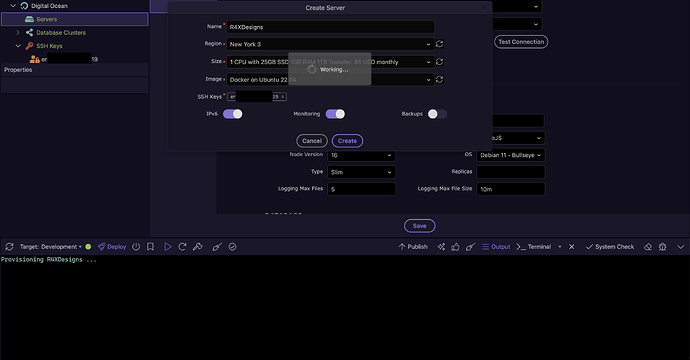Click the X icon after Terminal dropdown

click(572, 247)
